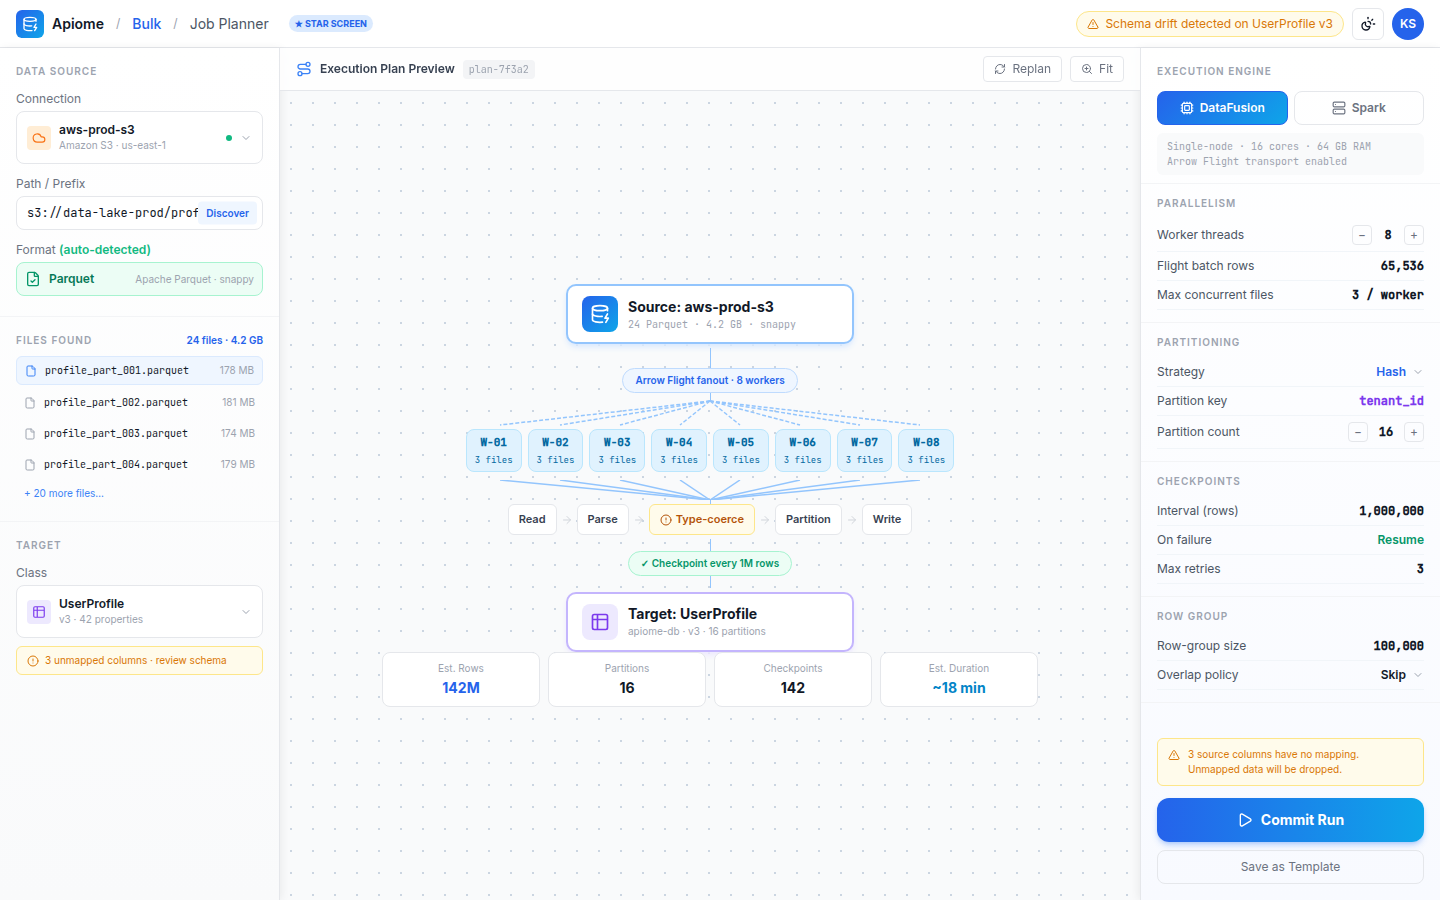Viewport: 1440px width, 900px height.
Task: Click the Parse pipeline stage
Action: (x=602, y=519)
